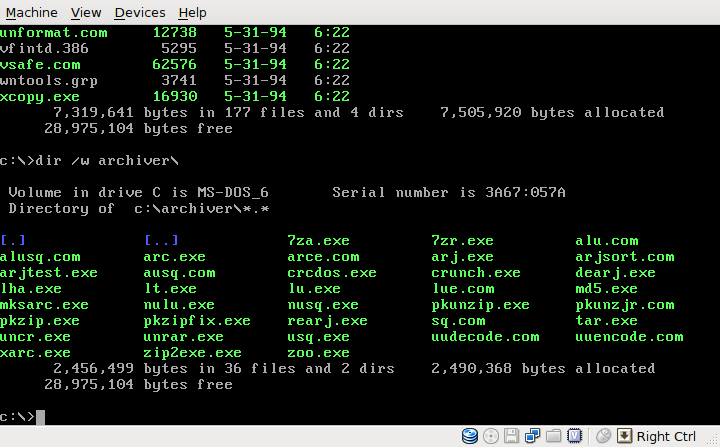Click the nusq.exe file name
Image resolution: width=720 pixels, height=447 pixels.
(323, 305)
